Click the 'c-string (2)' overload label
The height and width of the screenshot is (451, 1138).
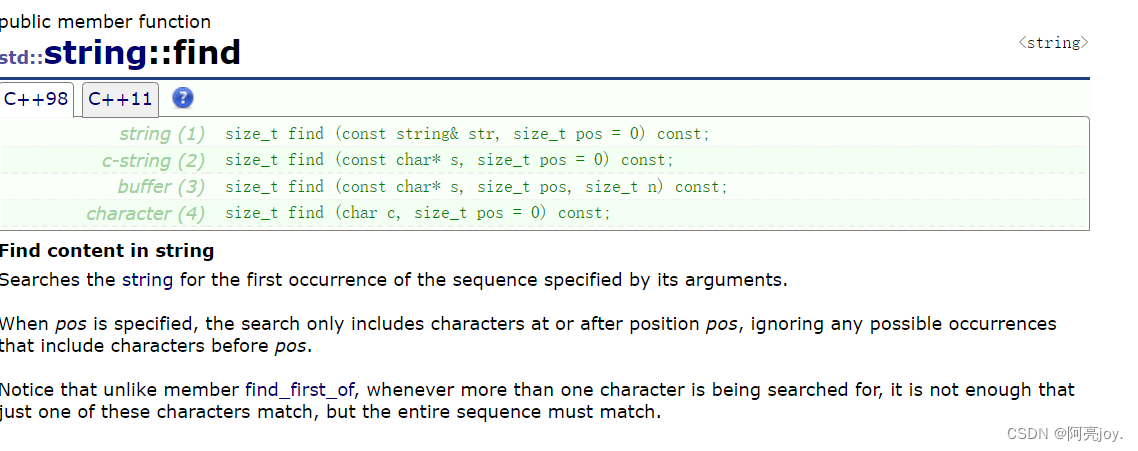coord(153,160)
